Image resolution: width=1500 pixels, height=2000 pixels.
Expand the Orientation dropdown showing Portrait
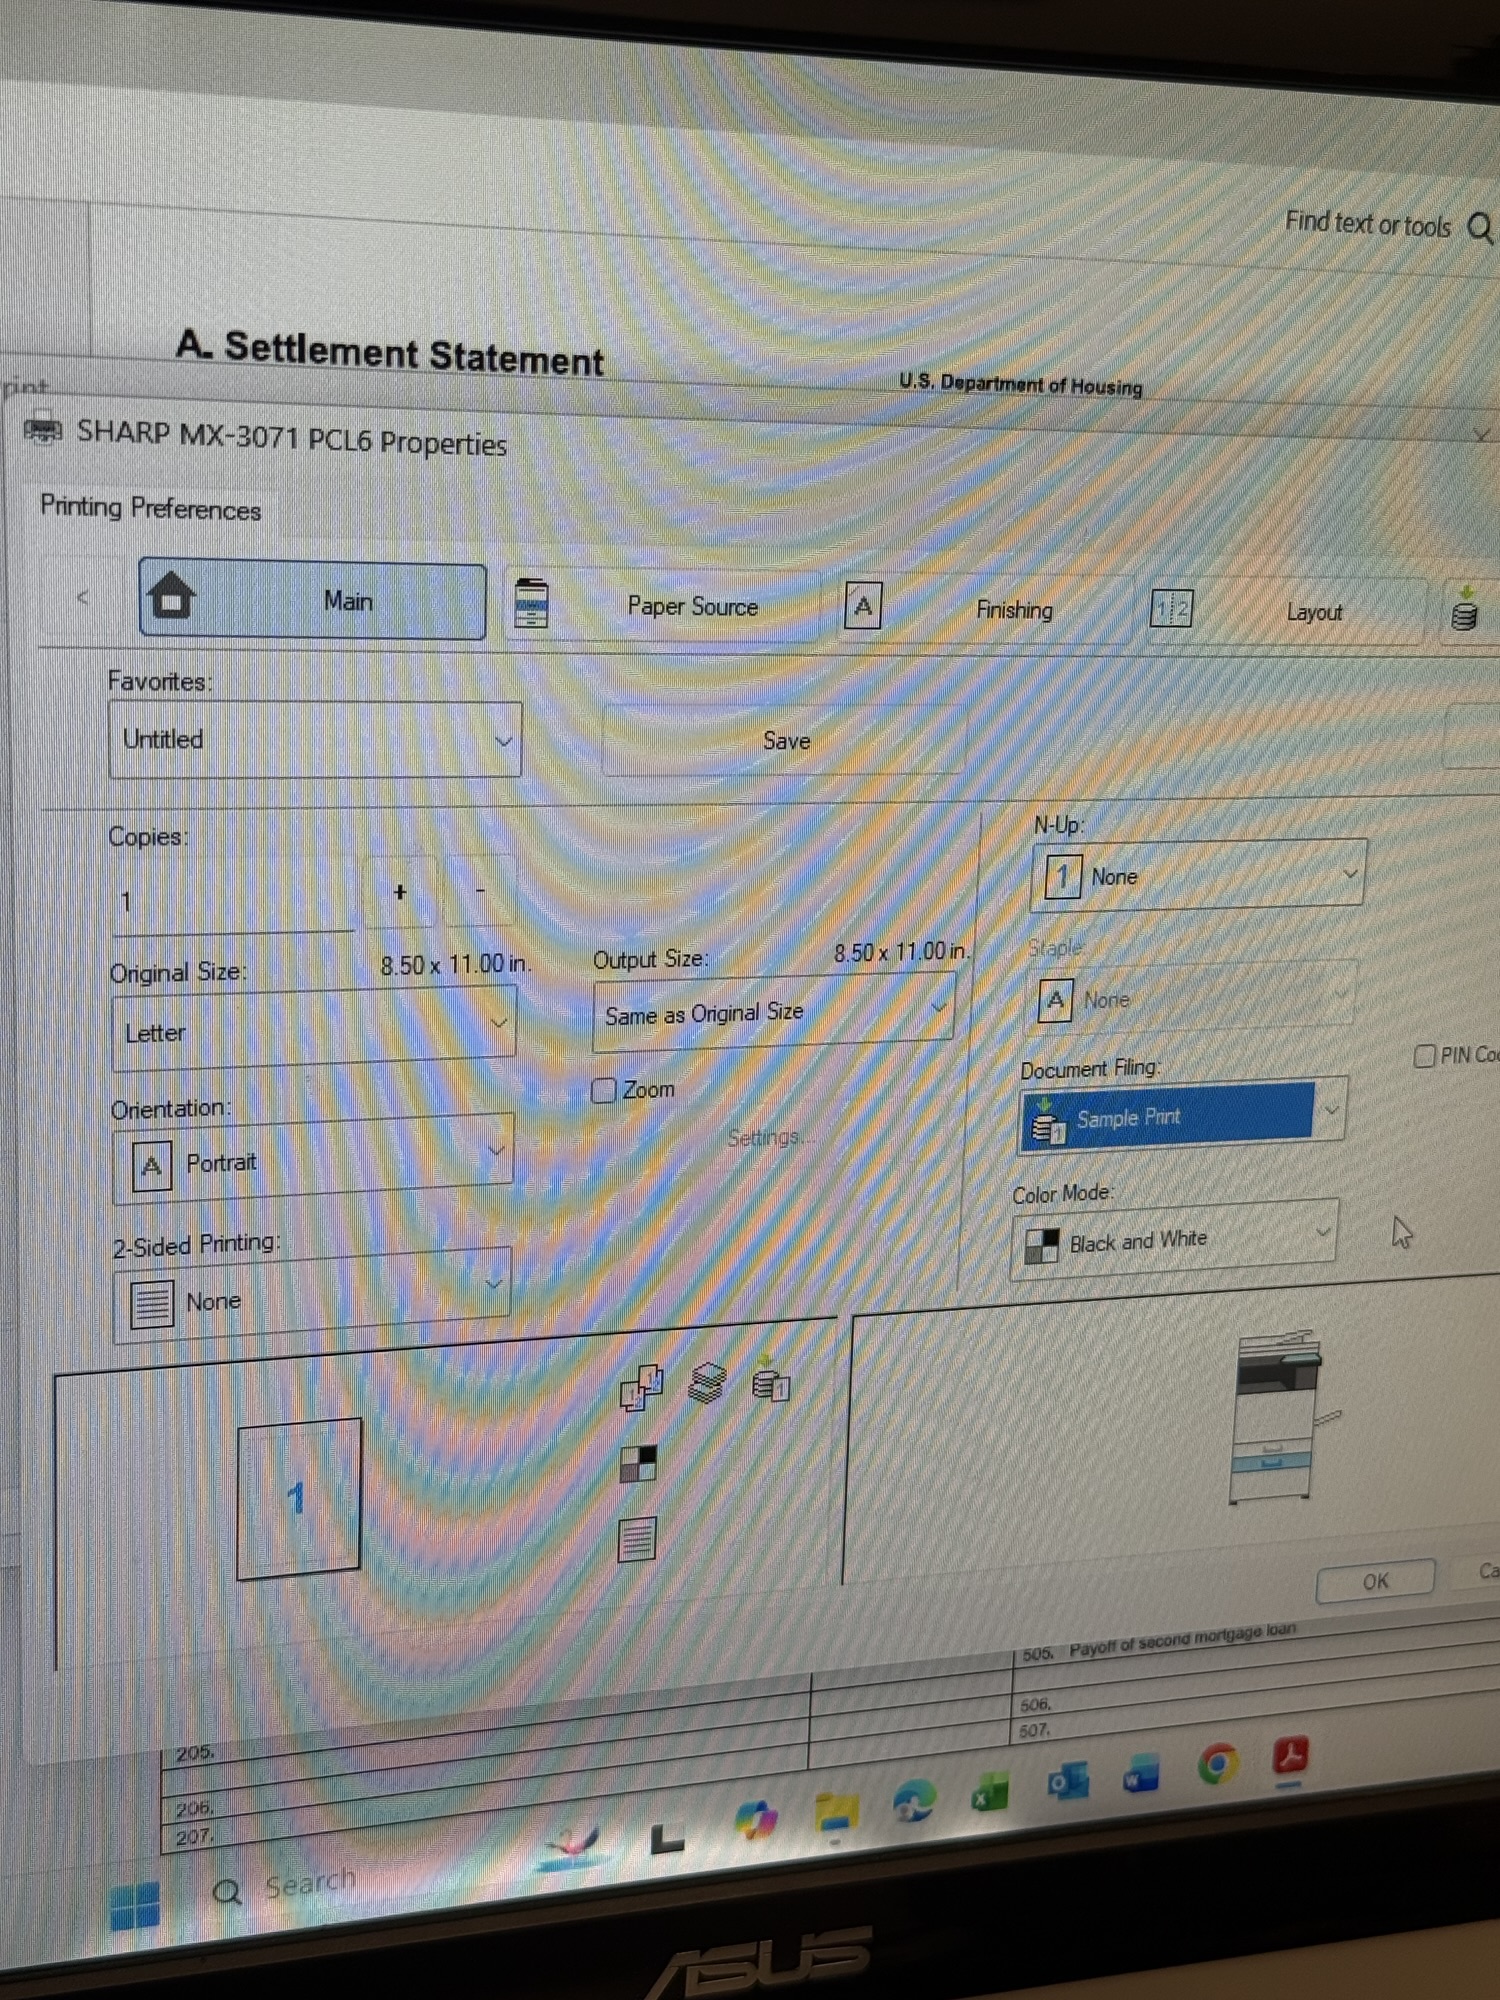tap(313, 1159)
